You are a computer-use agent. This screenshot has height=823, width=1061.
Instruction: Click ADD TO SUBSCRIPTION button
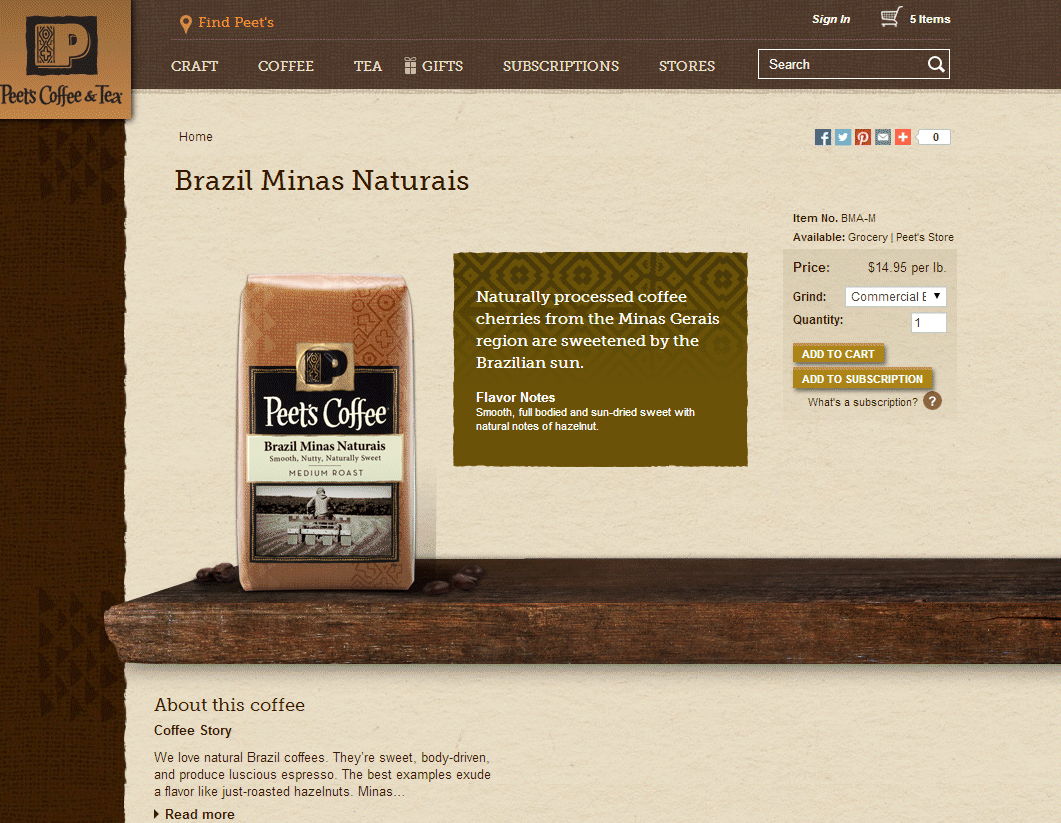click(x=862, y=379)
